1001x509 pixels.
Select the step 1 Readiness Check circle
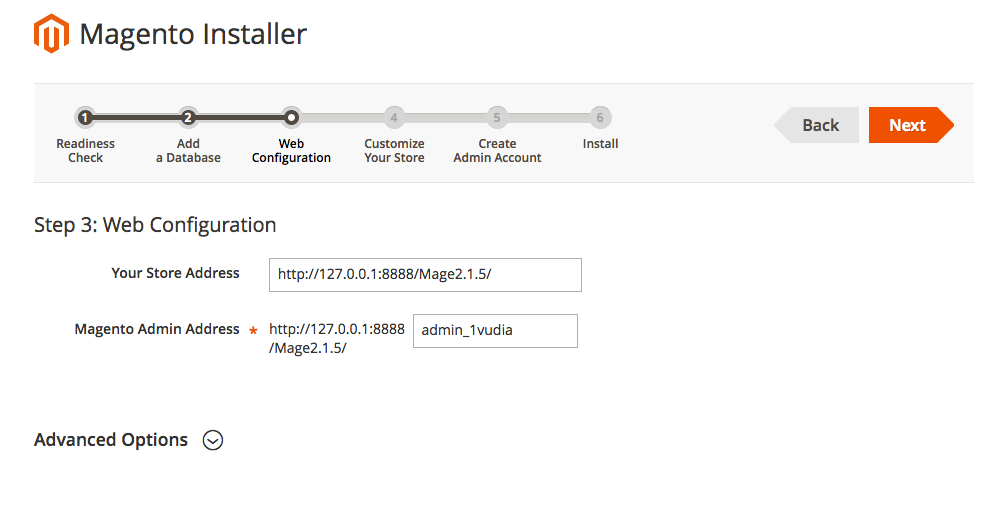[x=85, y=118]
